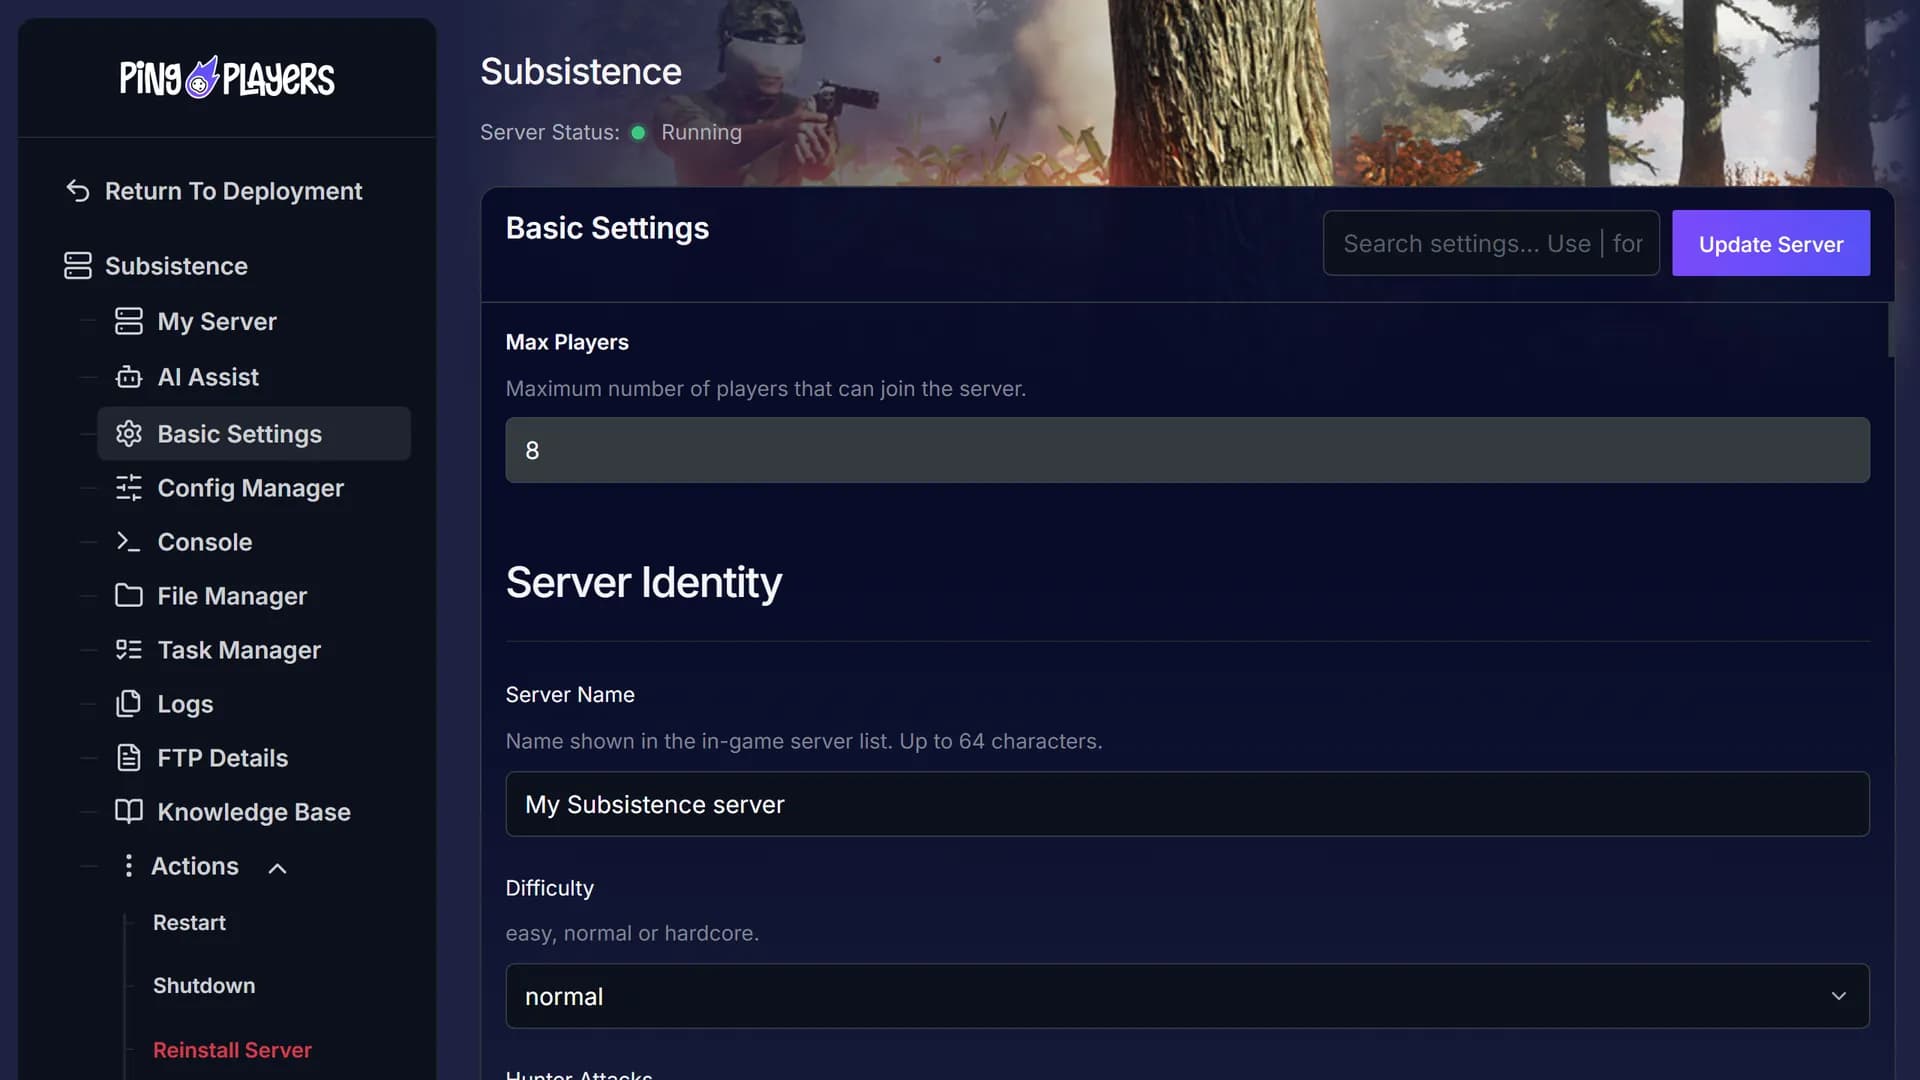The width and height of the screenshot is (1920, 1080).
Task: Click the Config Manager sliders icon
Action: click(x=129, y=487)
